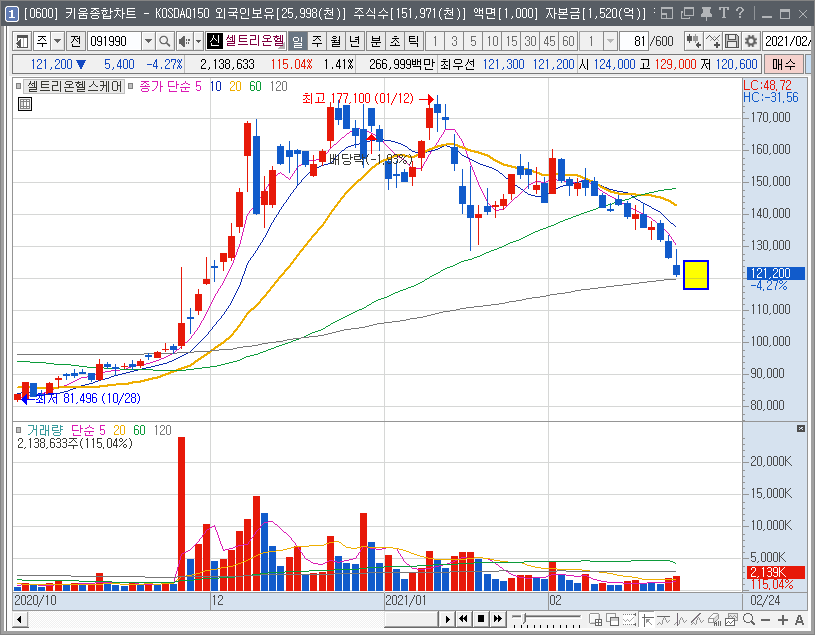The width and height of the screenshot is (815, 635).
Task: Click the rewind replay button
Action: pos(463,619)
